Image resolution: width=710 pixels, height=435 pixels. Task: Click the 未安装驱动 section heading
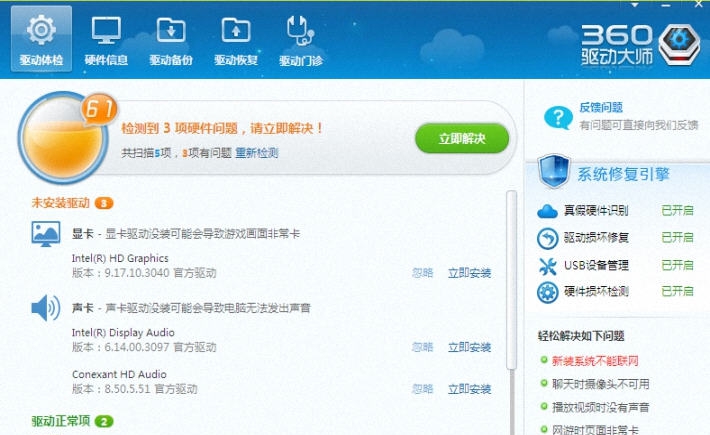(x=61, y=203)
